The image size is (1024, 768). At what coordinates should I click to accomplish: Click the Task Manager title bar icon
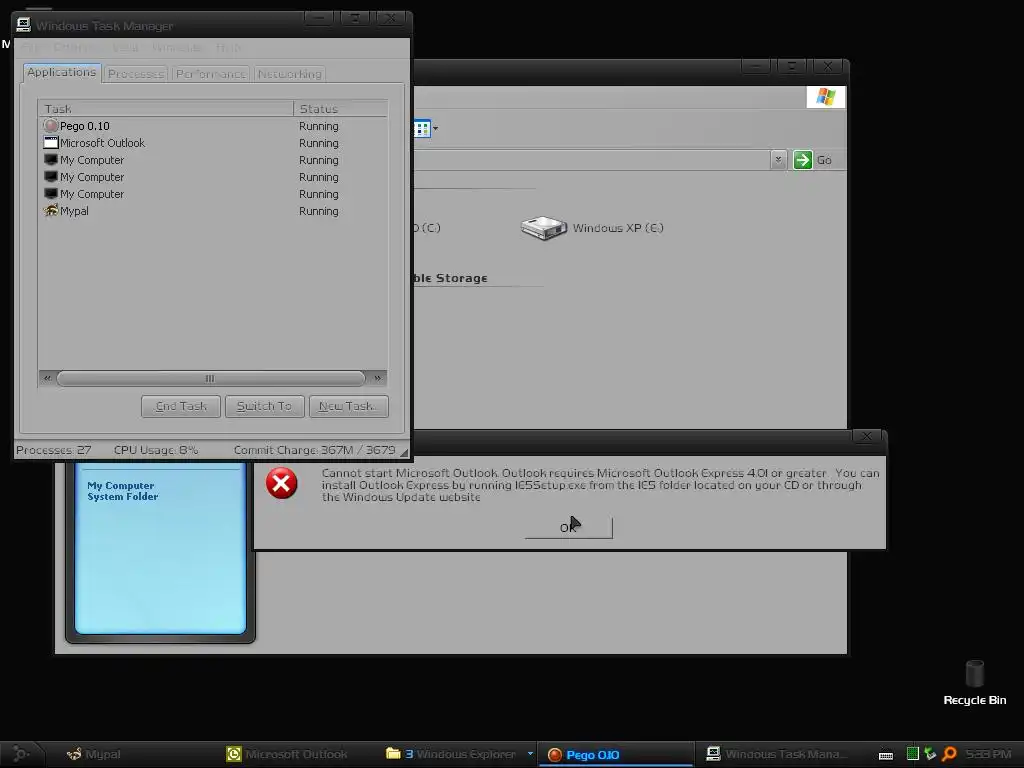coord(24,25)
